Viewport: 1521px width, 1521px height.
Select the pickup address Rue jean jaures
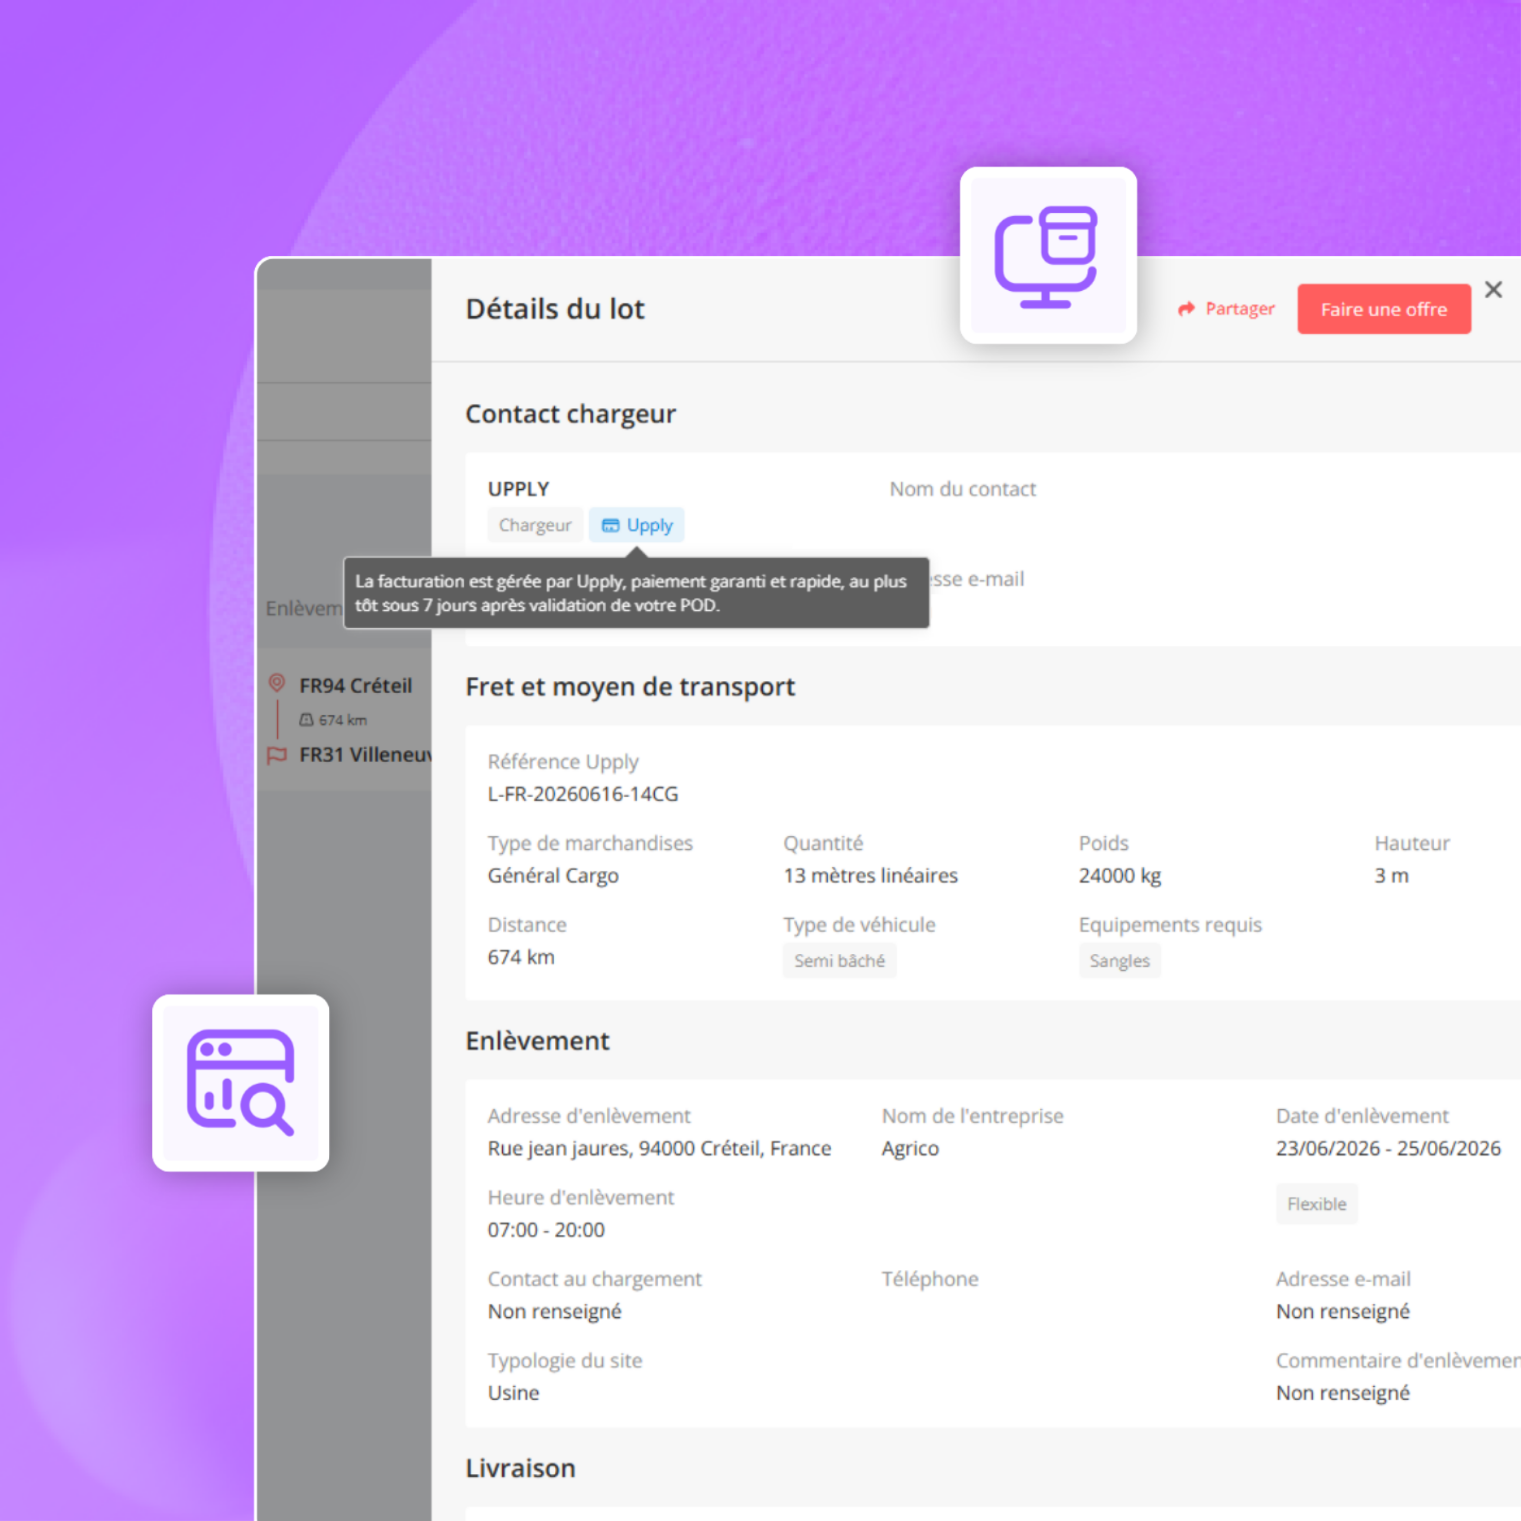coord(659,1148)
